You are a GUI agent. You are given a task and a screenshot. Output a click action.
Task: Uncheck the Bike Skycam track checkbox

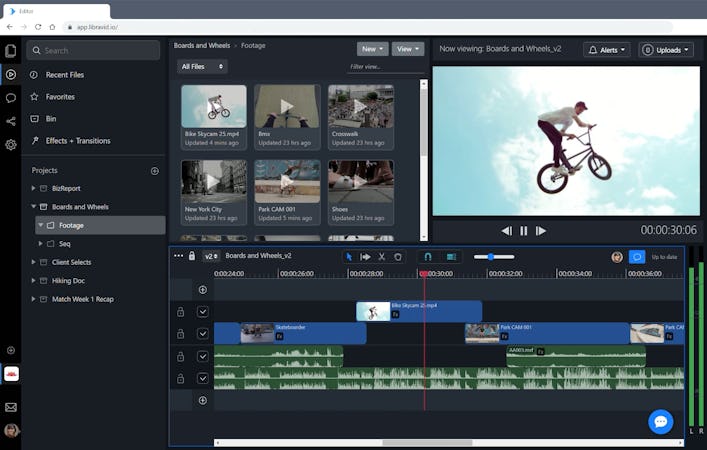click(x=203, y=312)
